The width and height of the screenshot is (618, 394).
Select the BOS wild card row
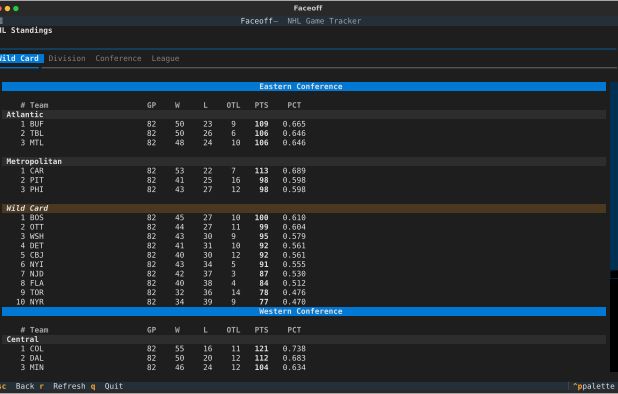click(304, 217)
